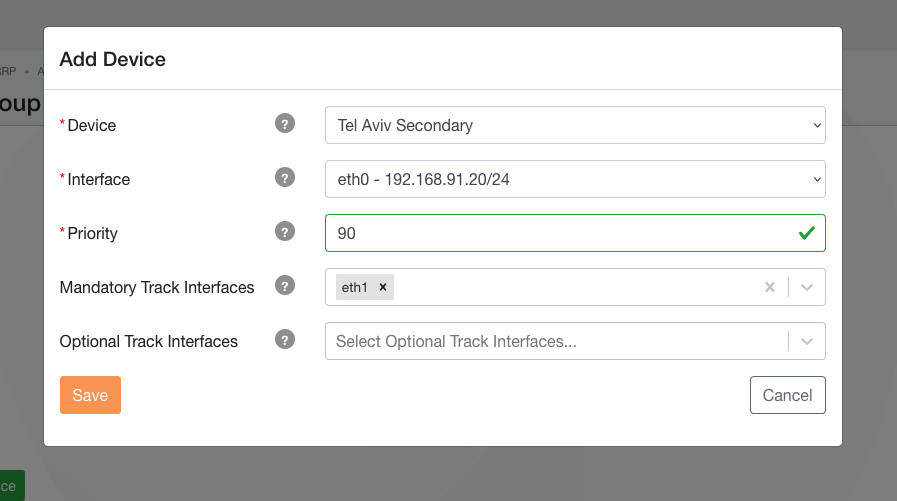The image size is (897, 501).
Task: Open the Priority field help tooltip icon
Action: (x=285, y=232)
